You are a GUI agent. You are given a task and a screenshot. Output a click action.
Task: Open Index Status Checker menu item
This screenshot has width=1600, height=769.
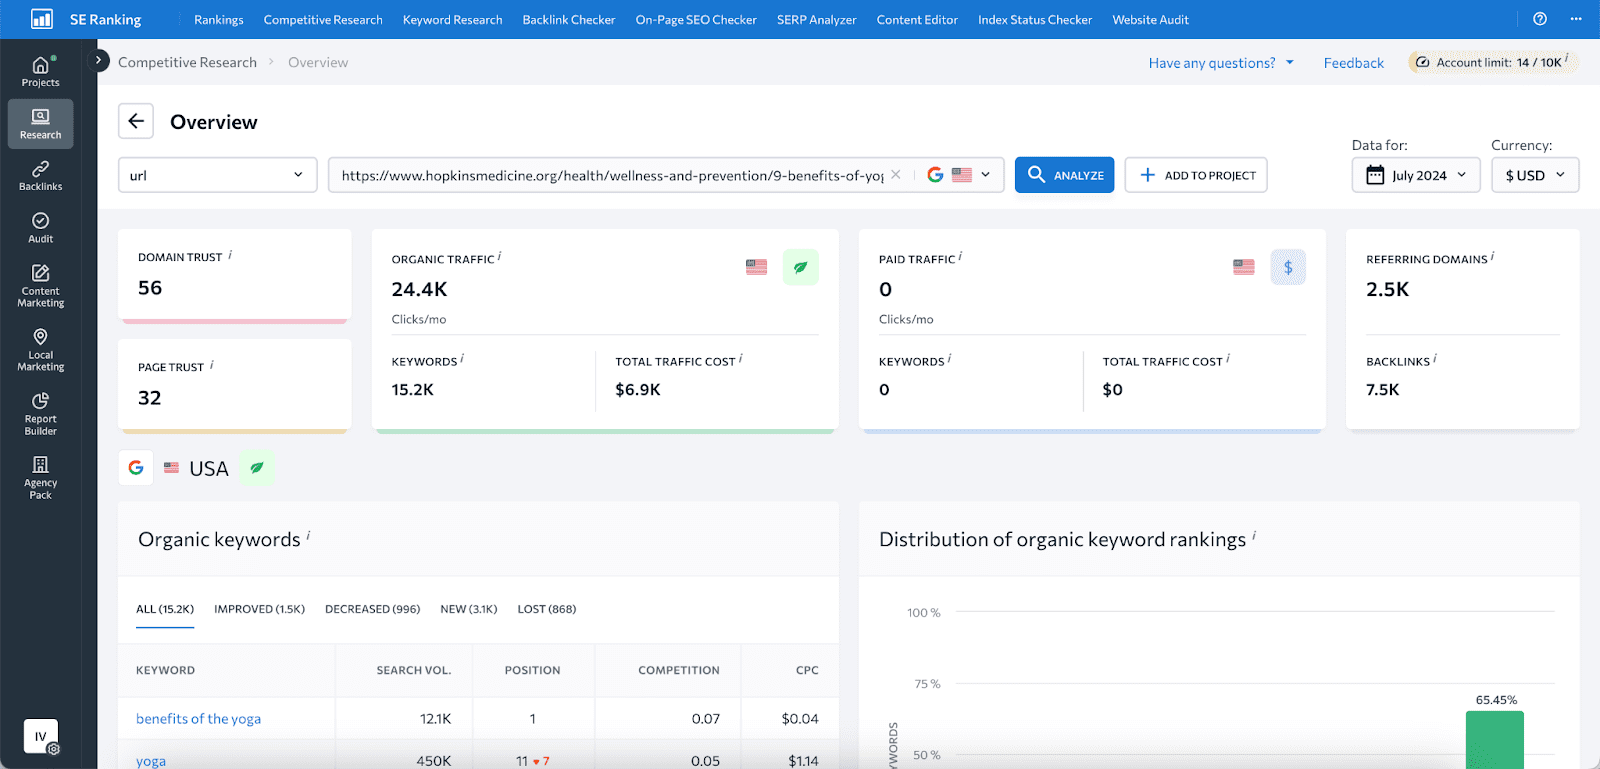[x=1035, y=19]
